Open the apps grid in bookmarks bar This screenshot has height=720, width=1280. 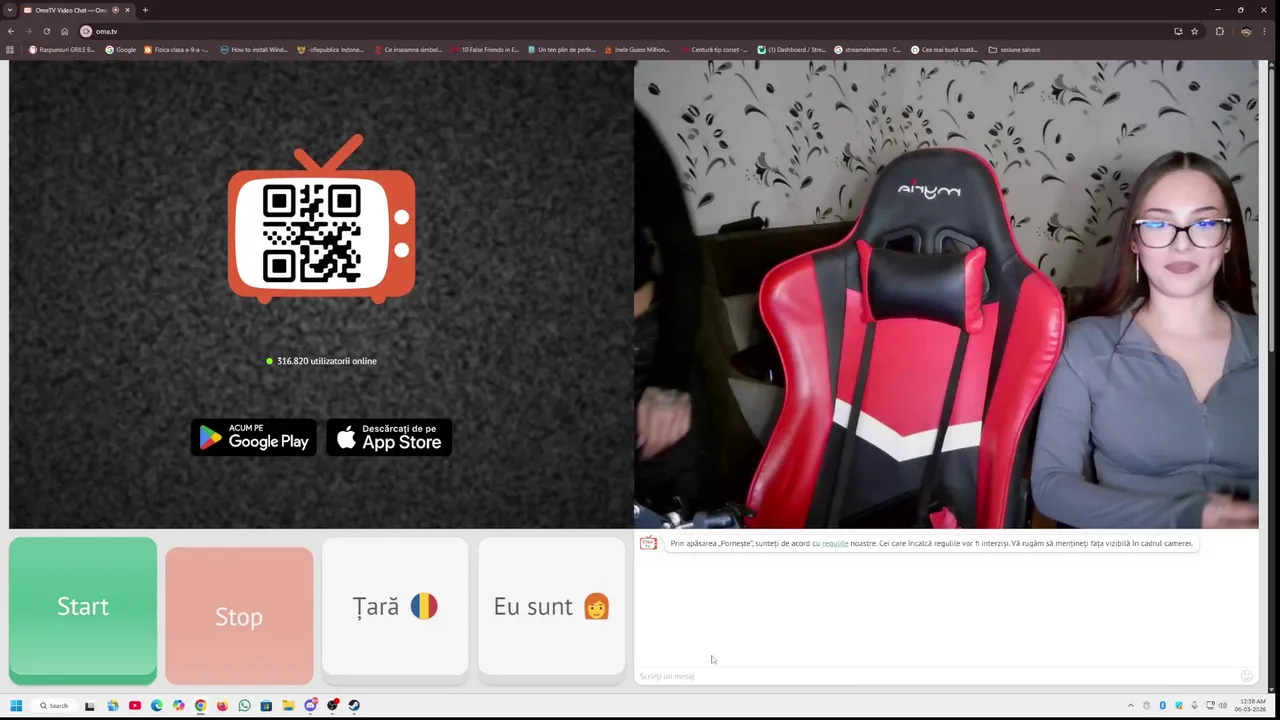point(10,49)
